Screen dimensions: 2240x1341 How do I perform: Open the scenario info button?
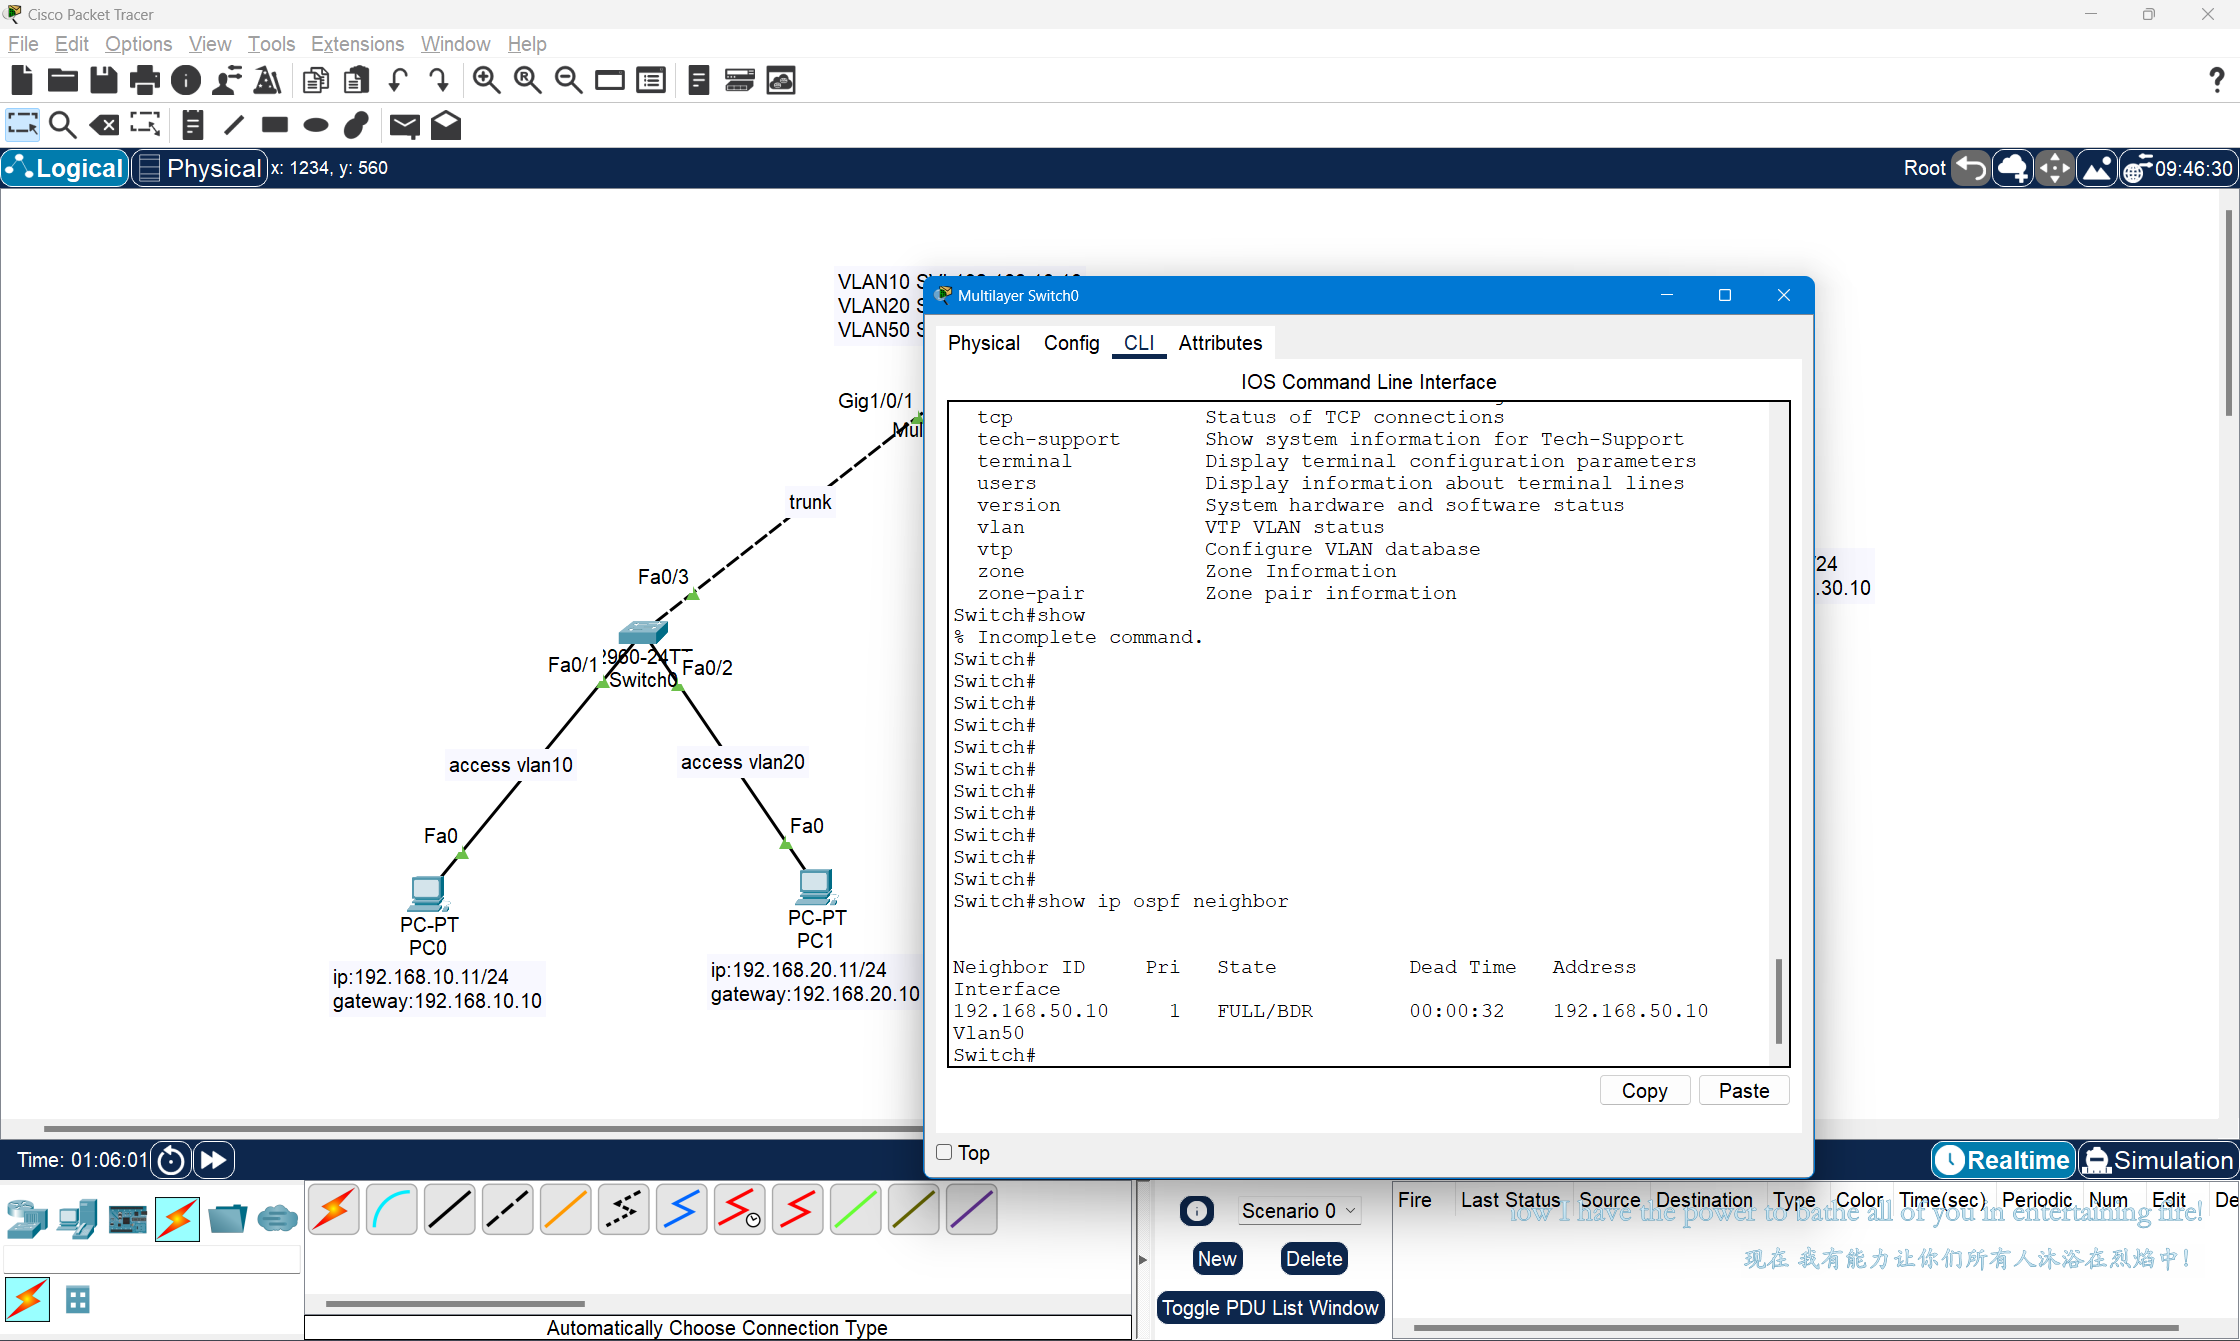coord(1196,1211)
